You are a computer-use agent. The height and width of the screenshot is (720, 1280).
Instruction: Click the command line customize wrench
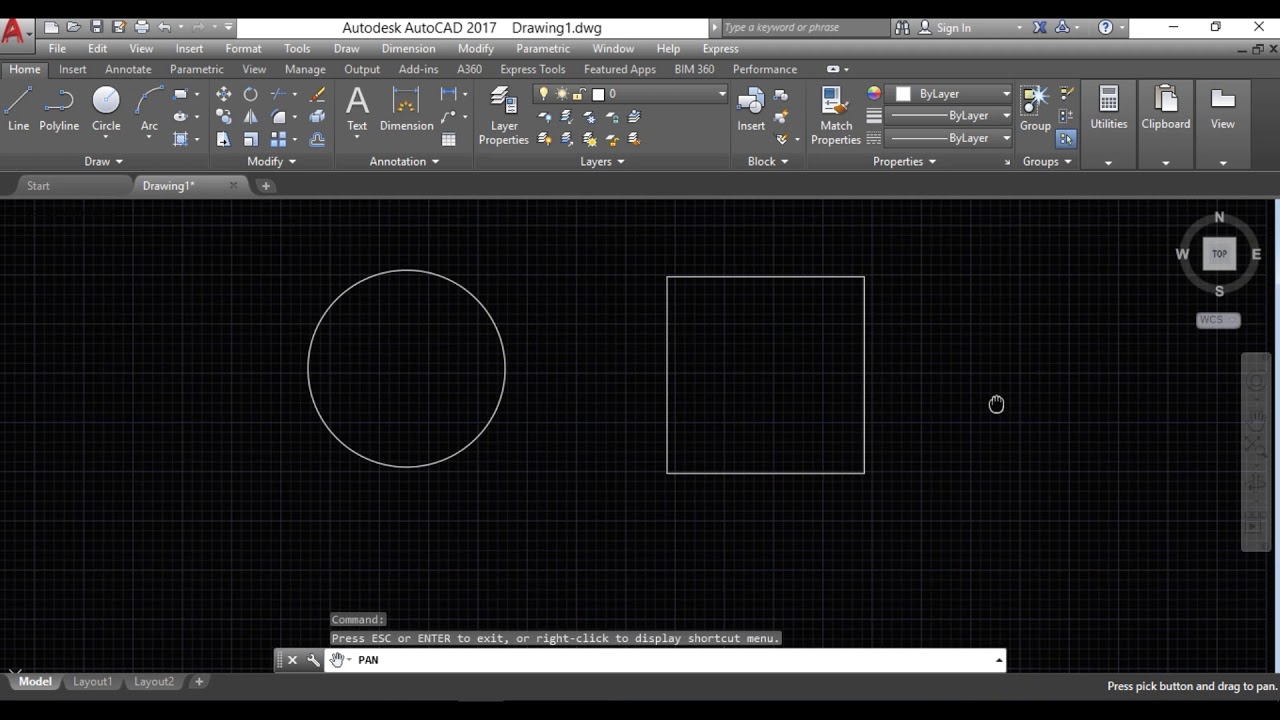tap(313, 660)
